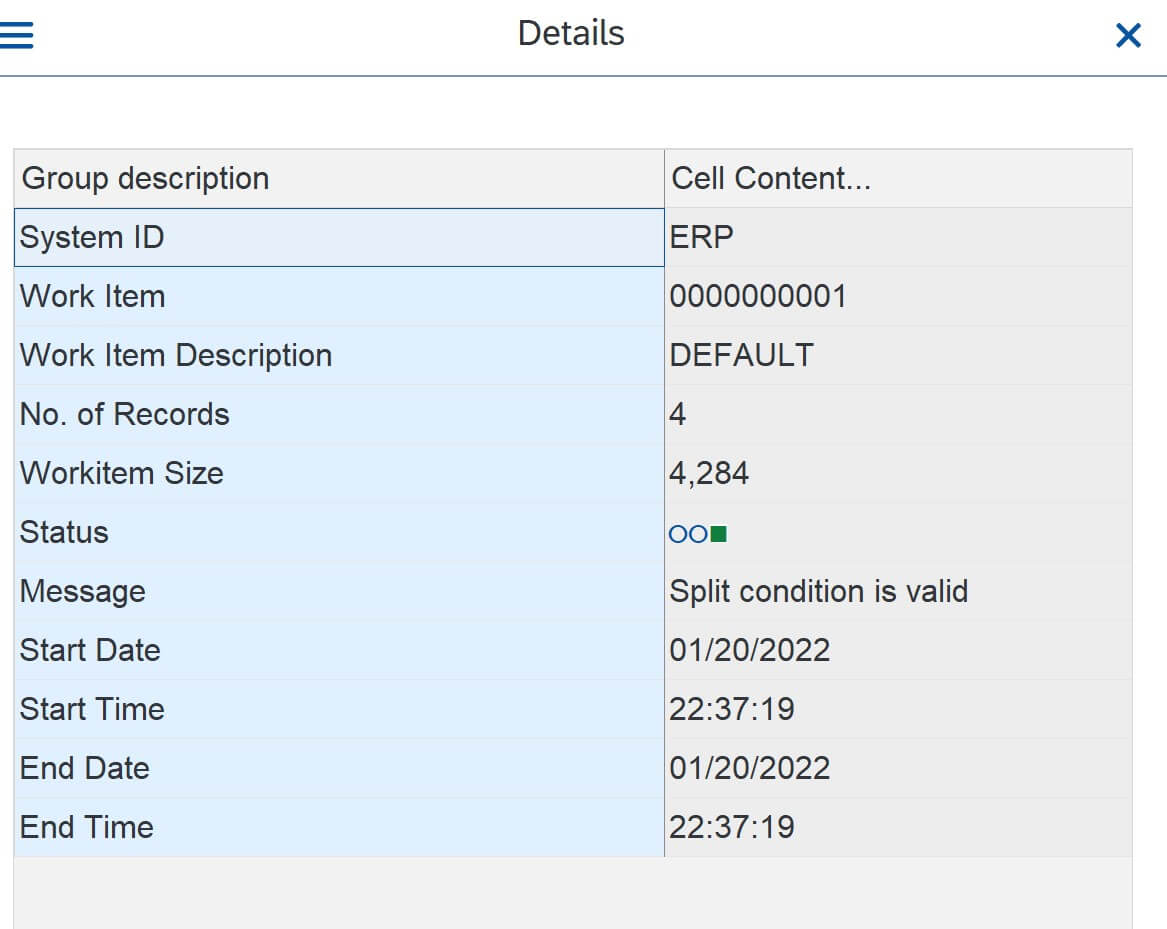Screen dimensions: 1167x929
Task: Select the End Date row
Action: pos(340,768)
